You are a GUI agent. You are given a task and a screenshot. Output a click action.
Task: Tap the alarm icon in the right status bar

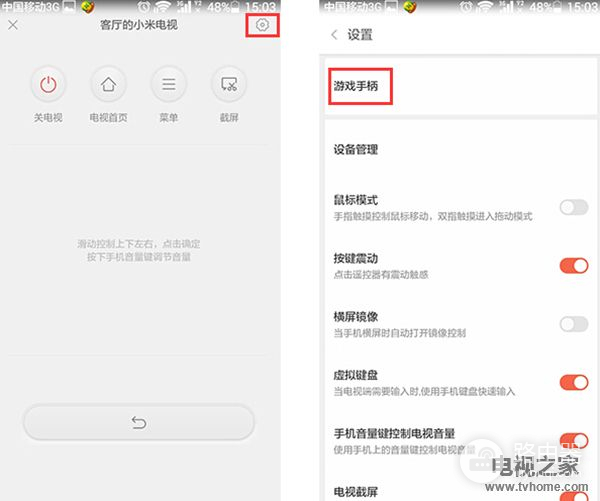(466, 7)
